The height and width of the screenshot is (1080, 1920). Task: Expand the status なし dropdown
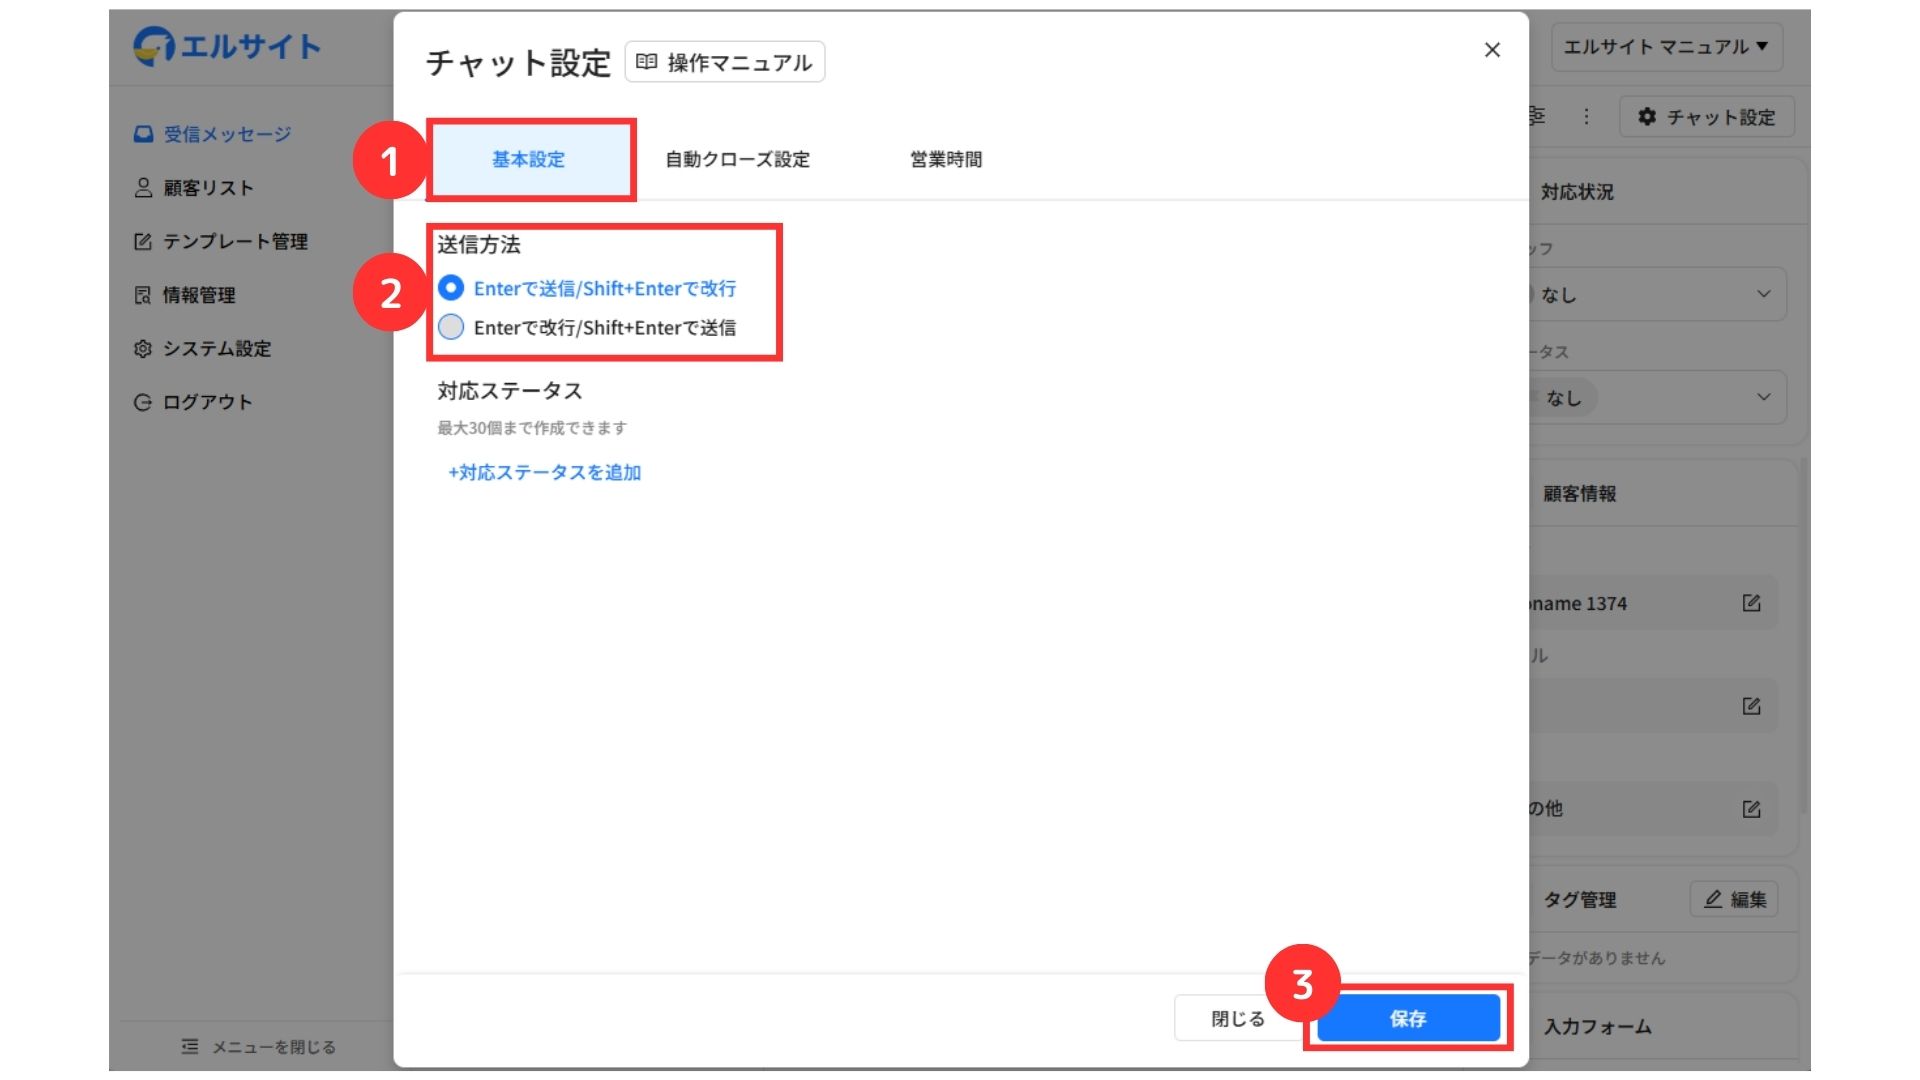(x=1763, y=397)
